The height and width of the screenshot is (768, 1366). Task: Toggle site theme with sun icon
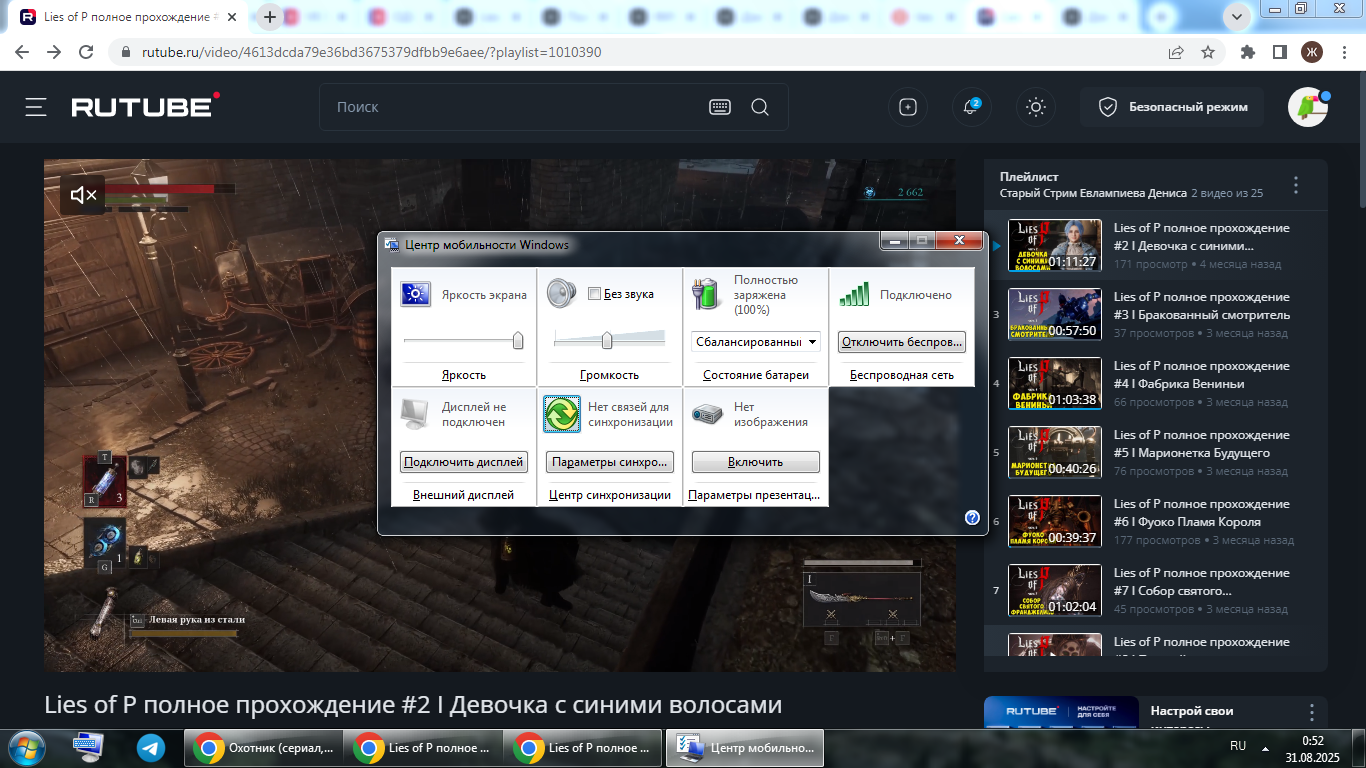coord(1036,107)
